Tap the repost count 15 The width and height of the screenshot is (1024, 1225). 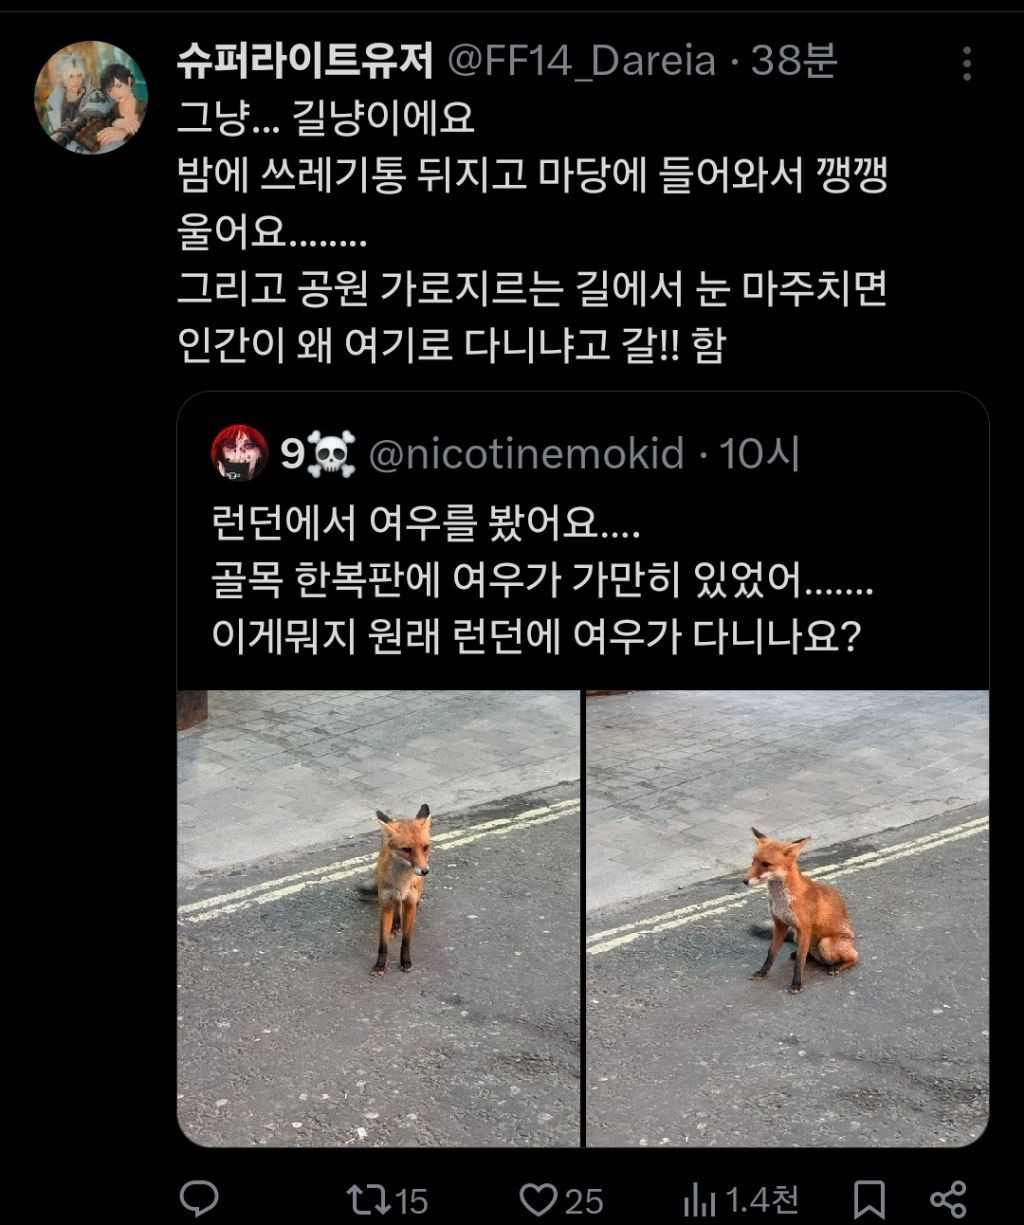pos(411,1200)
